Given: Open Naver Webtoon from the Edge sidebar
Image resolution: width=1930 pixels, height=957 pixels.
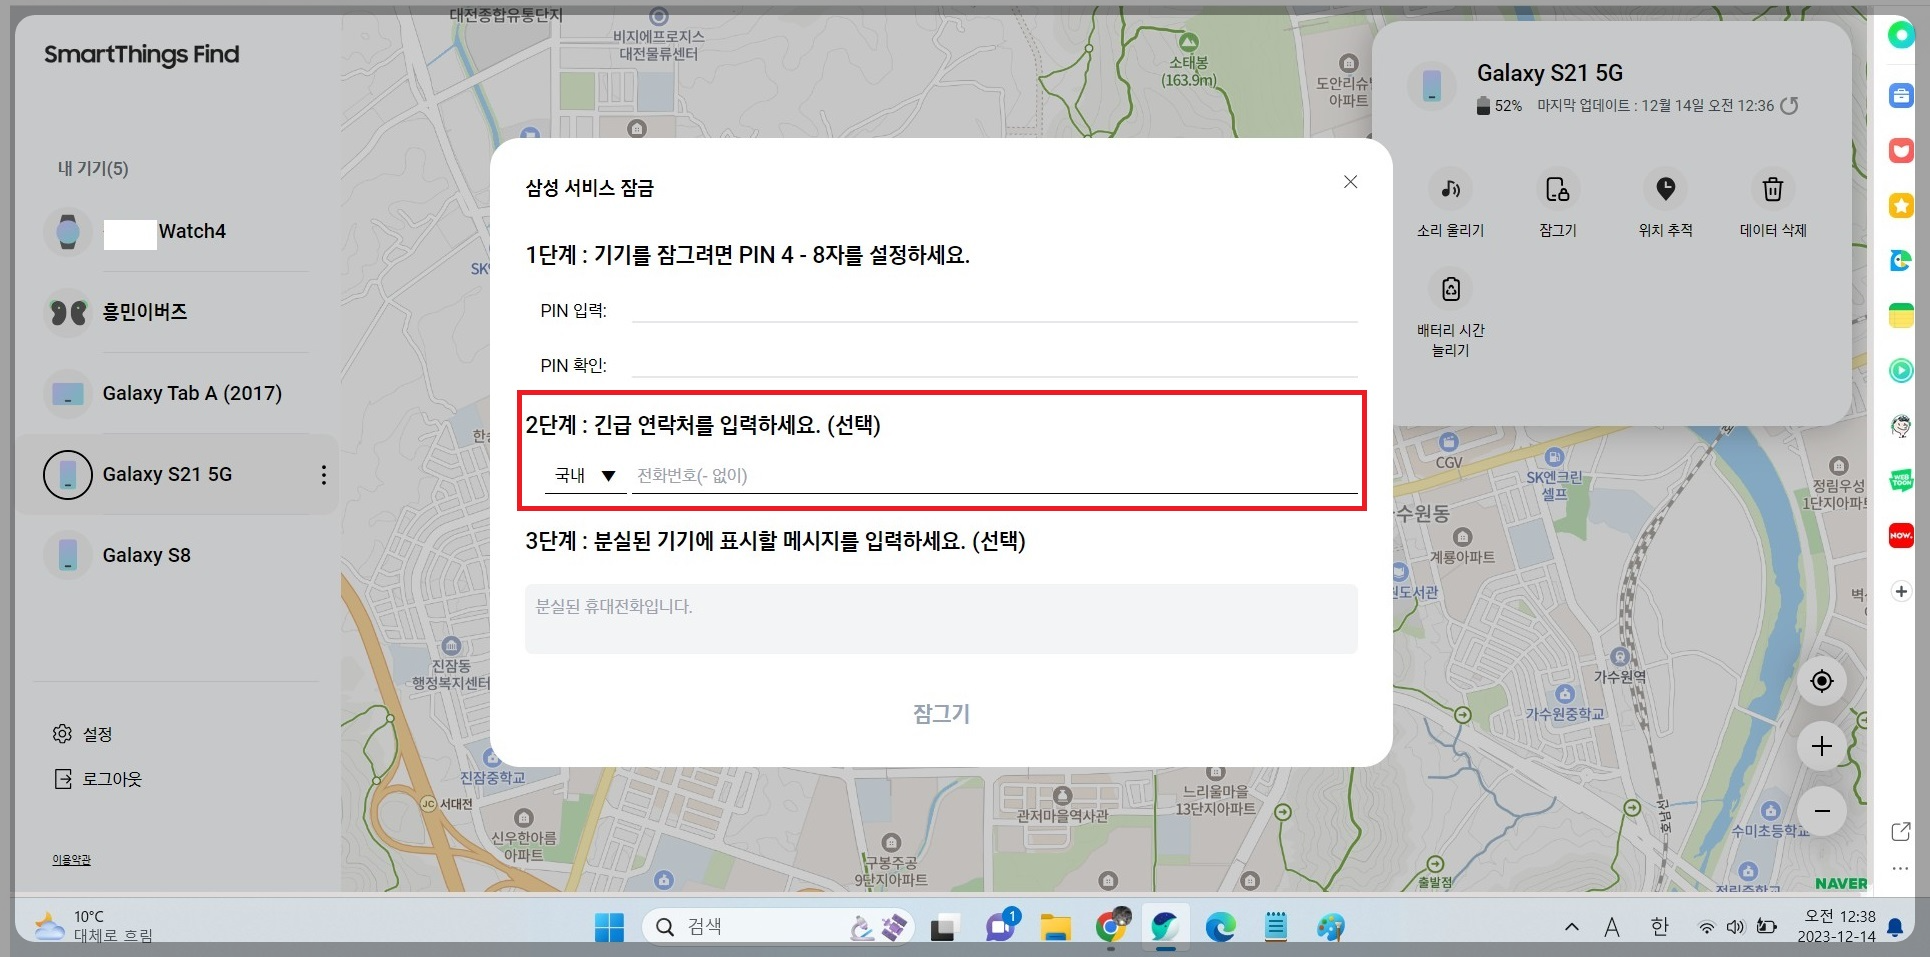Looking at the screenshot, I should tap(1899, 480).
